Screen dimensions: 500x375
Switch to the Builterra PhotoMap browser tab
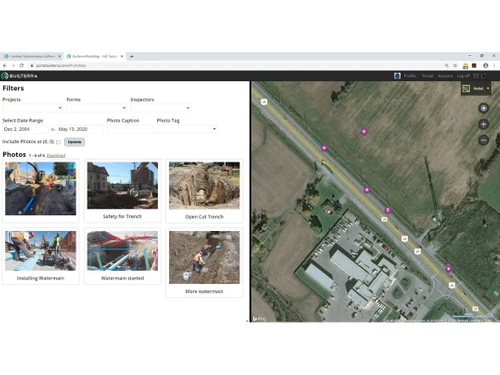(94, 56)
